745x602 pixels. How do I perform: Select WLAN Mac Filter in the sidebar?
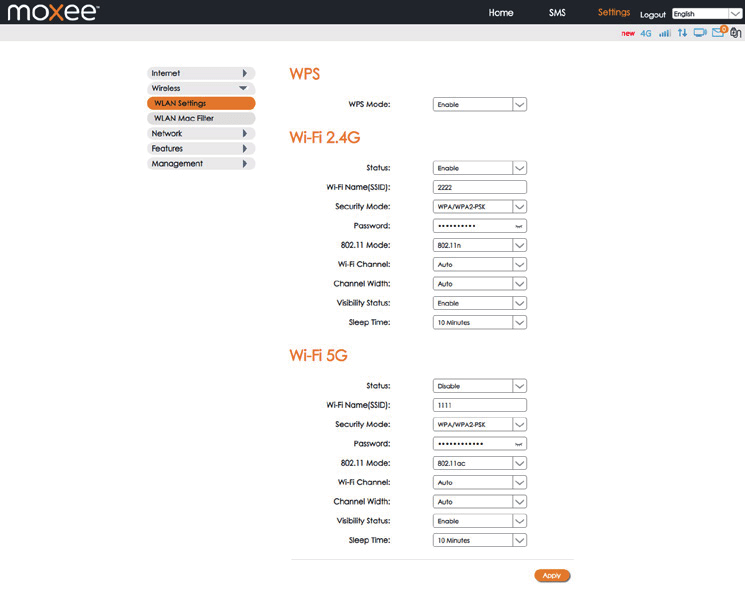(200, 118)
